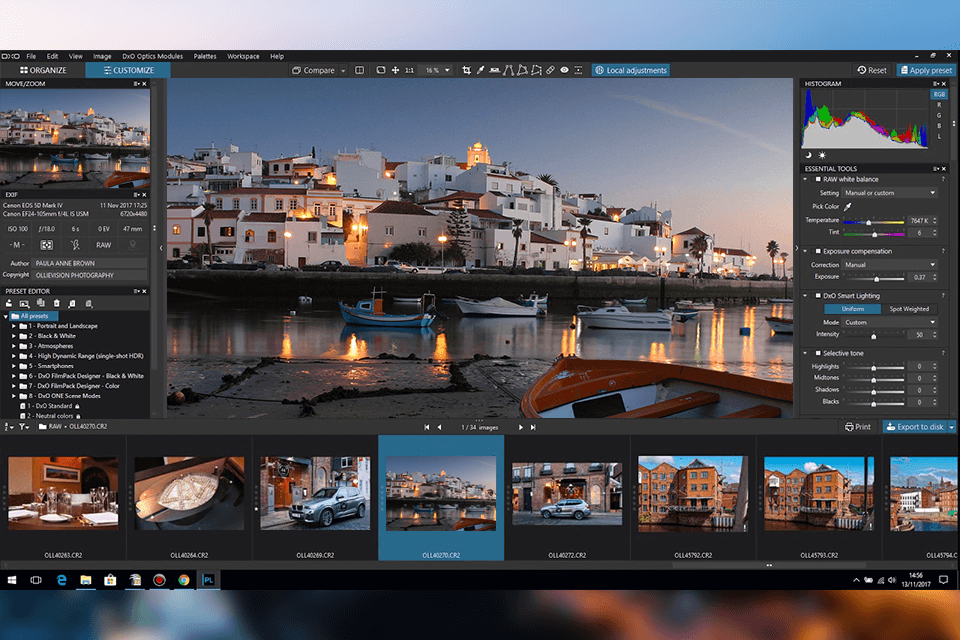This screenshot has width=960, height=640.
Task: Open the File menu
Action: click(x=31, y=56)
